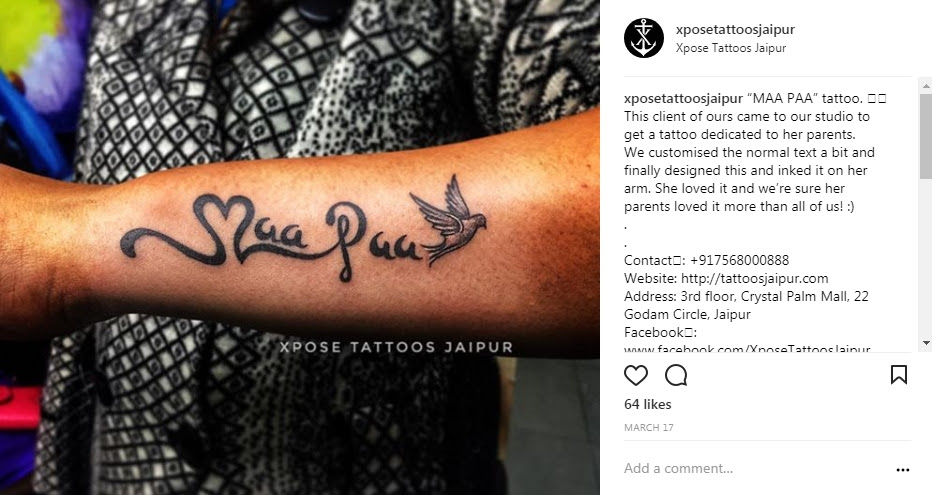The height and width of the screenshot is (495, 932).
Task: Save the post with the bookmark icon
Action: [x=899, y=375]
